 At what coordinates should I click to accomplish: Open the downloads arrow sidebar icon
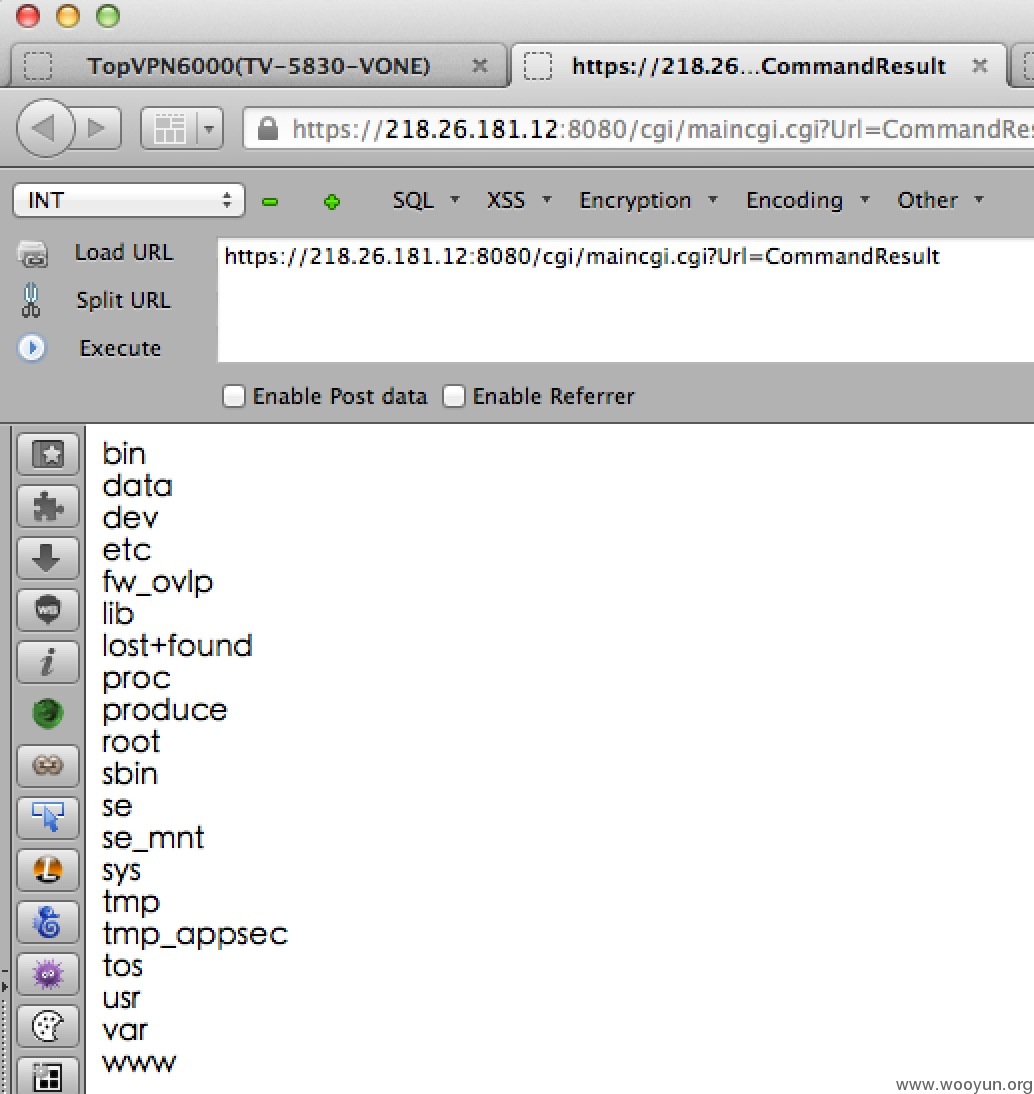coord(47,558)
